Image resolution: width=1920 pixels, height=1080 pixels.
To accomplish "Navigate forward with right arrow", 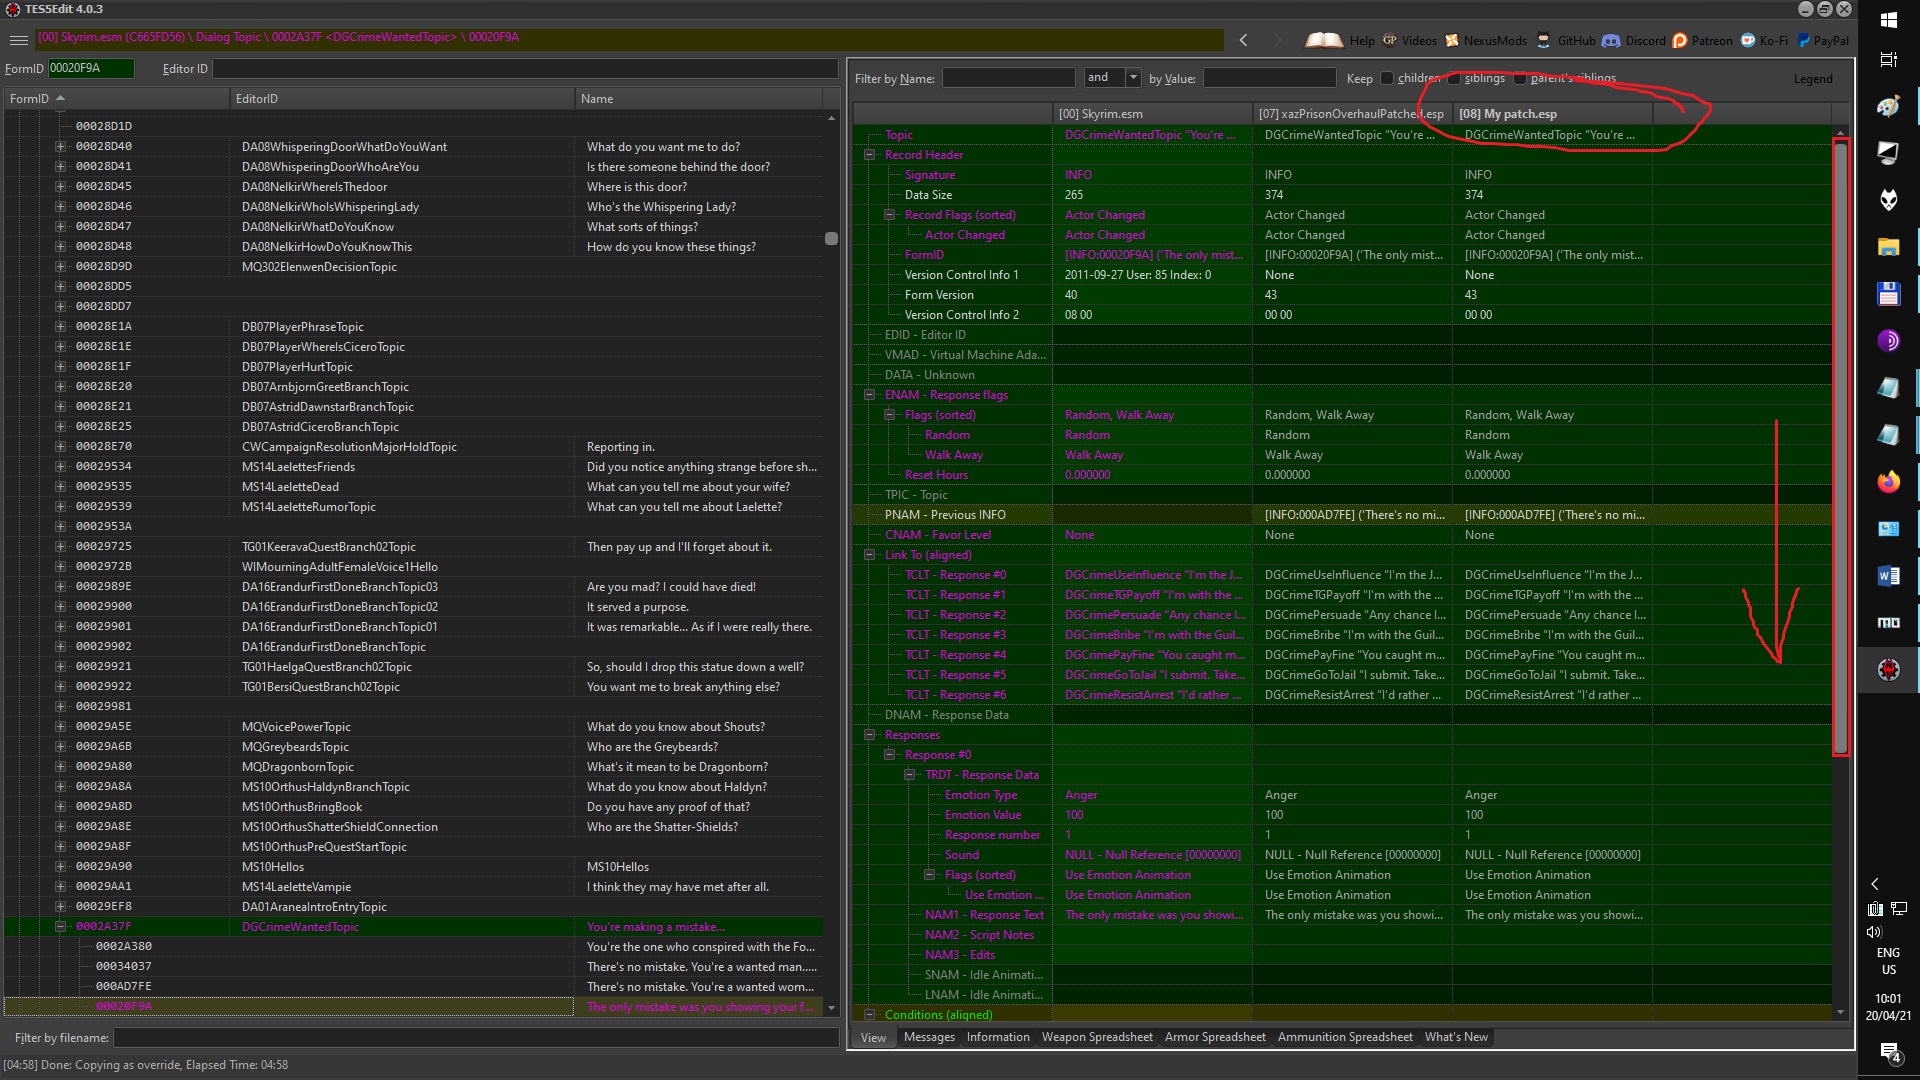I will (x=1277, y=40).
